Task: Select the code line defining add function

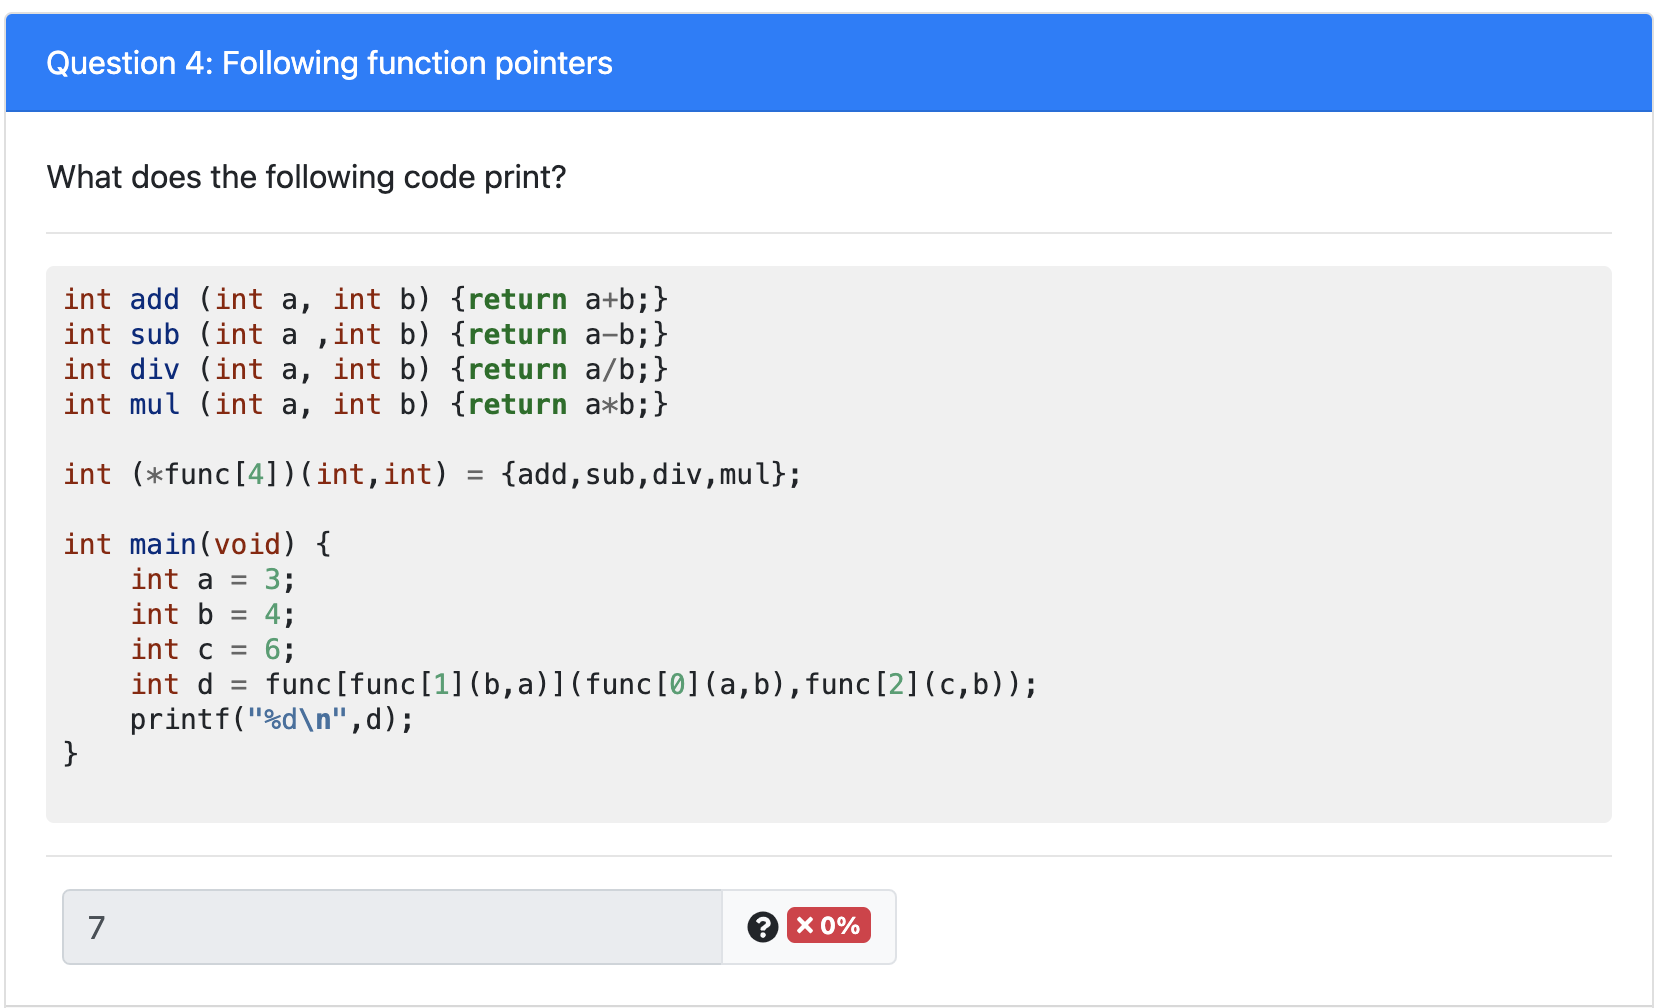Action: [x=366, y=299]
